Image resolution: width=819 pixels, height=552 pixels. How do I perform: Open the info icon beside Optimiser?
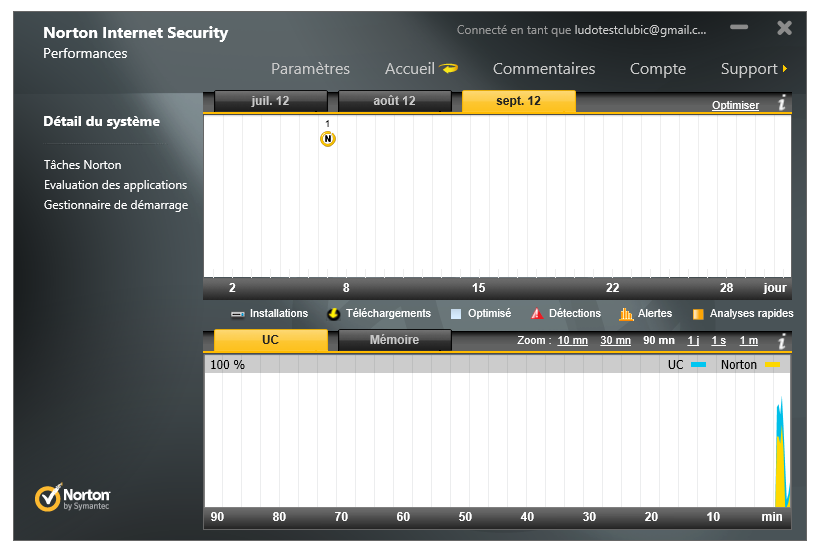click(782, 102)
